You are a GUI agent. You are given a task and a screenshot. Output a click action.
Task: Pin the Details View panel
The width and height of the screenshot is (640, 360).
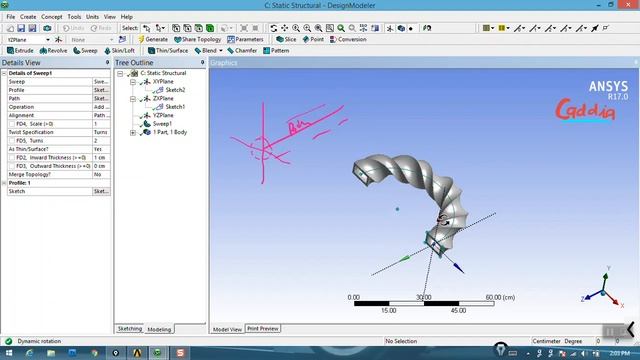107,62
